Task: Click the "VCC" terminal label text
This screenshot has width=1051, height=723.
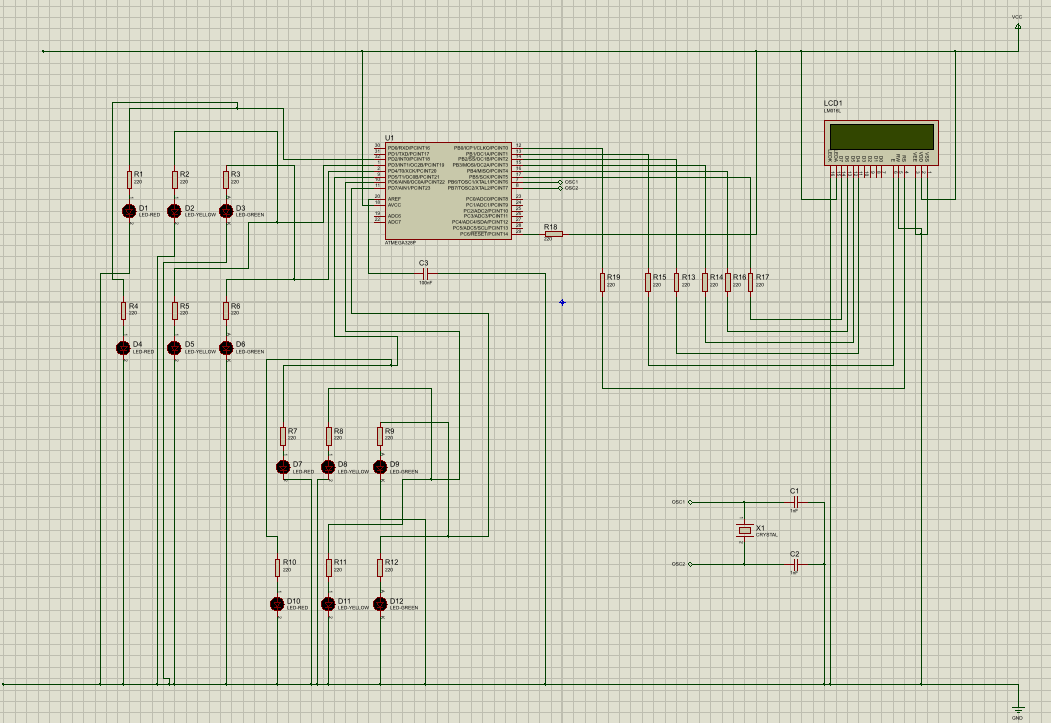Action: [x=1017, y=17]
